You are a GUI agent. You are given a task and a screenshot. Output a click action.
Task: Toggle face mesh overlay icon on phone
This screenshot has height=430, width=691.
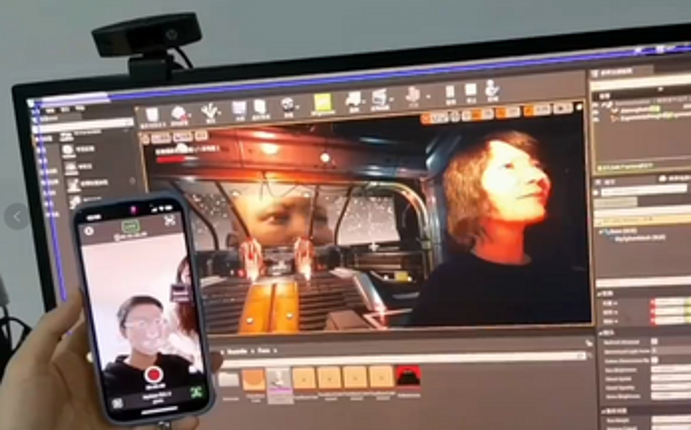[x=170, y=220]
